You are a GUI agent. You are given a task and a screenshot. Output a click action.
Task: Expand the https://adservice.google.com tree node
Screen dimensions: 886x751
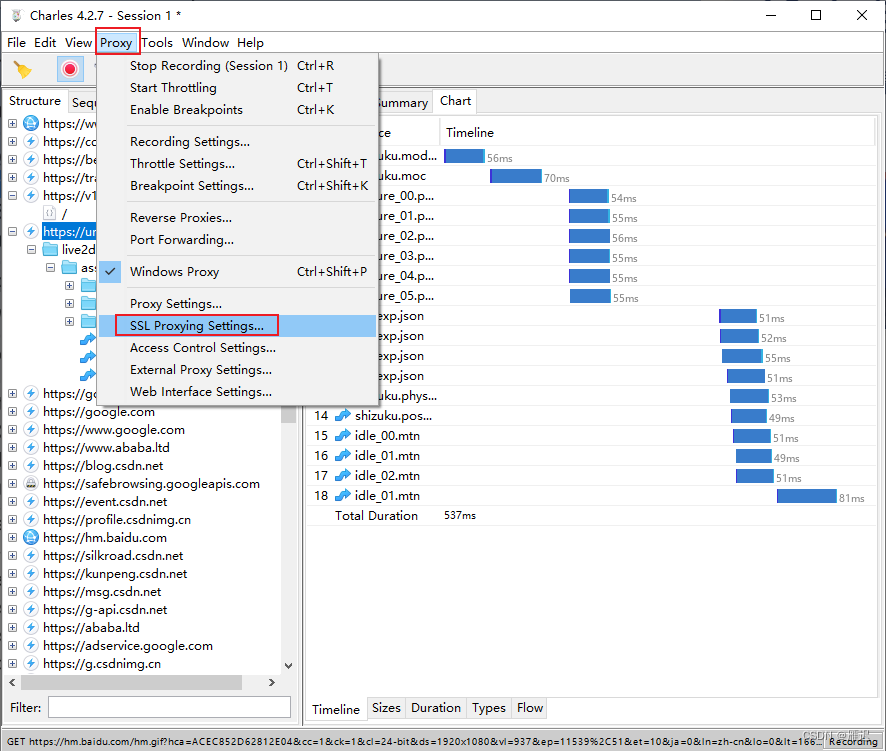point(12,645)
